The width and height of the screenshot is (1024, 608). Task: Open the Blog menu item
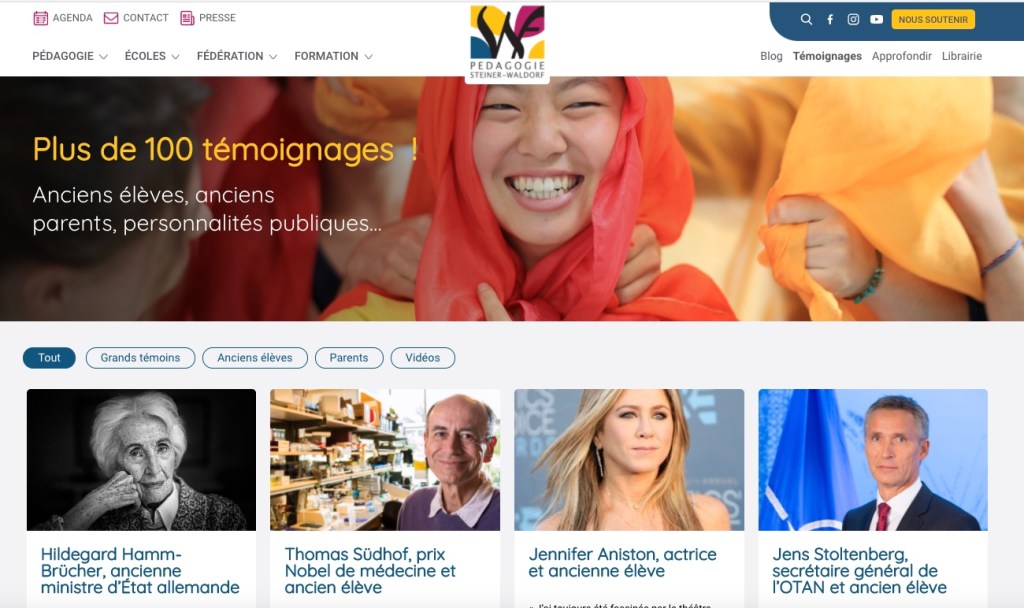point(771,56)
